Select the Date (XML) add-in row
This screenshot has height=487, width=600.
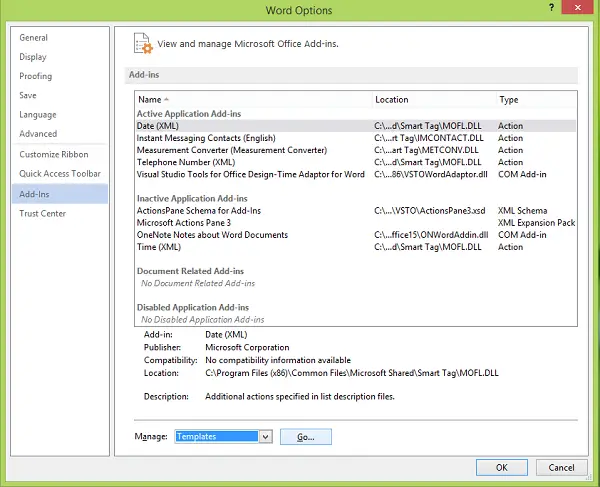pos(356,125)
